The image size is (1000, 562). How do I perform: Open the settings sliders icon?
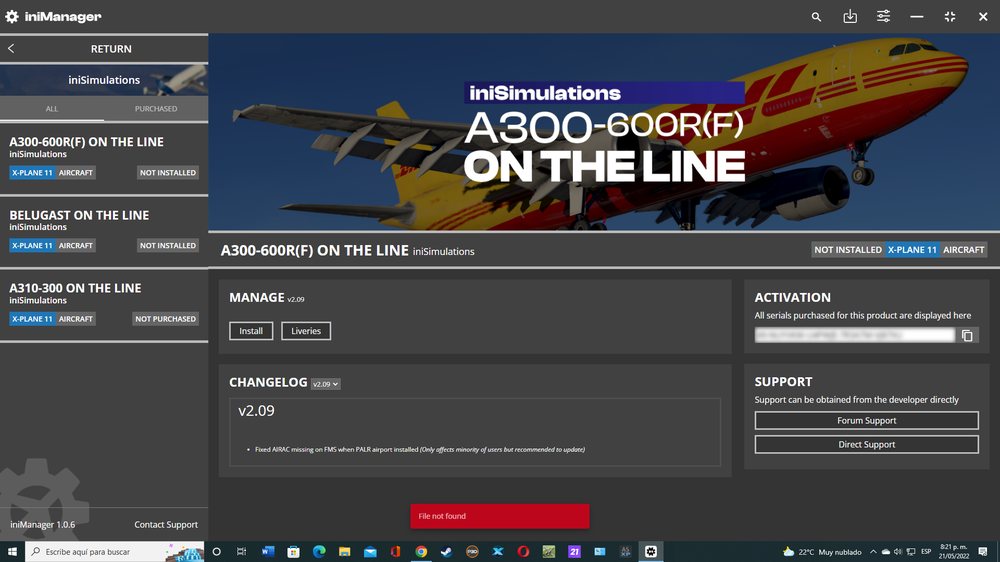(884, 17)
